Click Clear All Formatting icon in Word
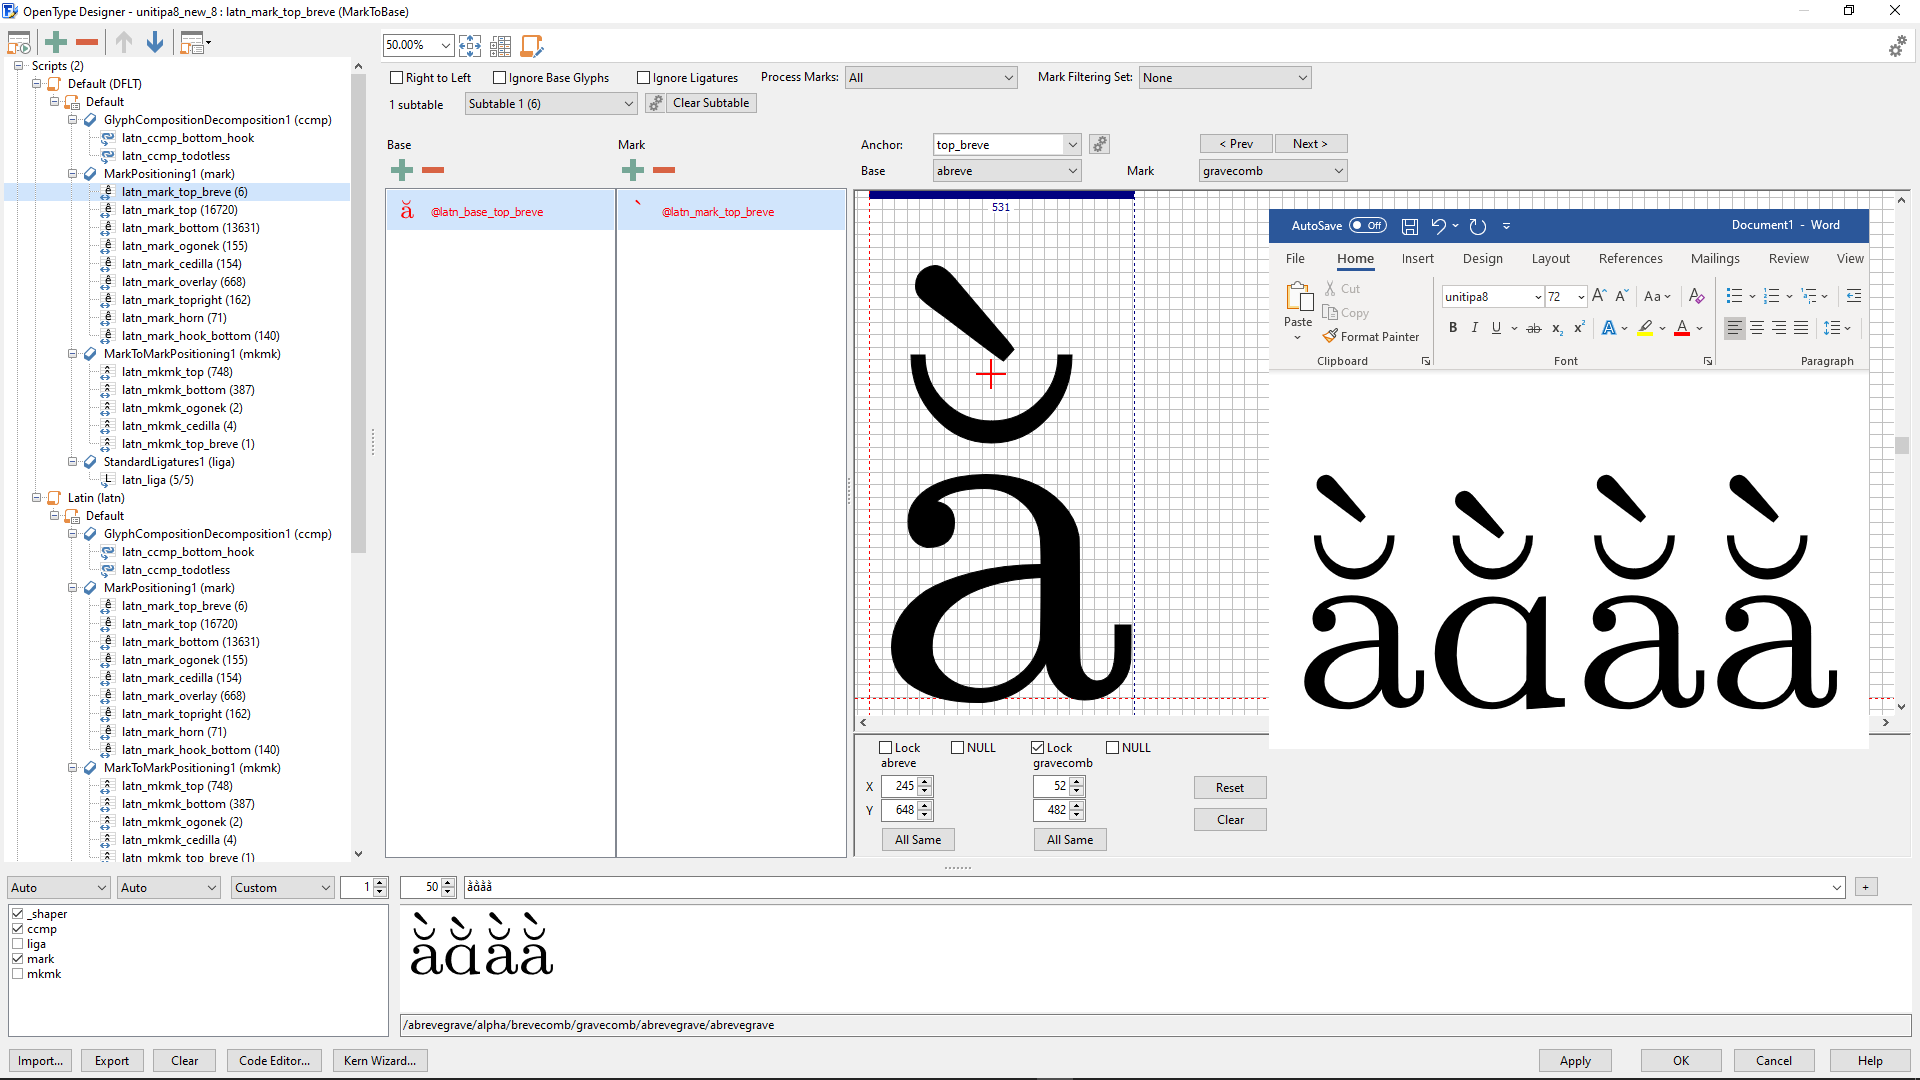This screenshot has height=1080, width=1920. [x=1696, y=296]
